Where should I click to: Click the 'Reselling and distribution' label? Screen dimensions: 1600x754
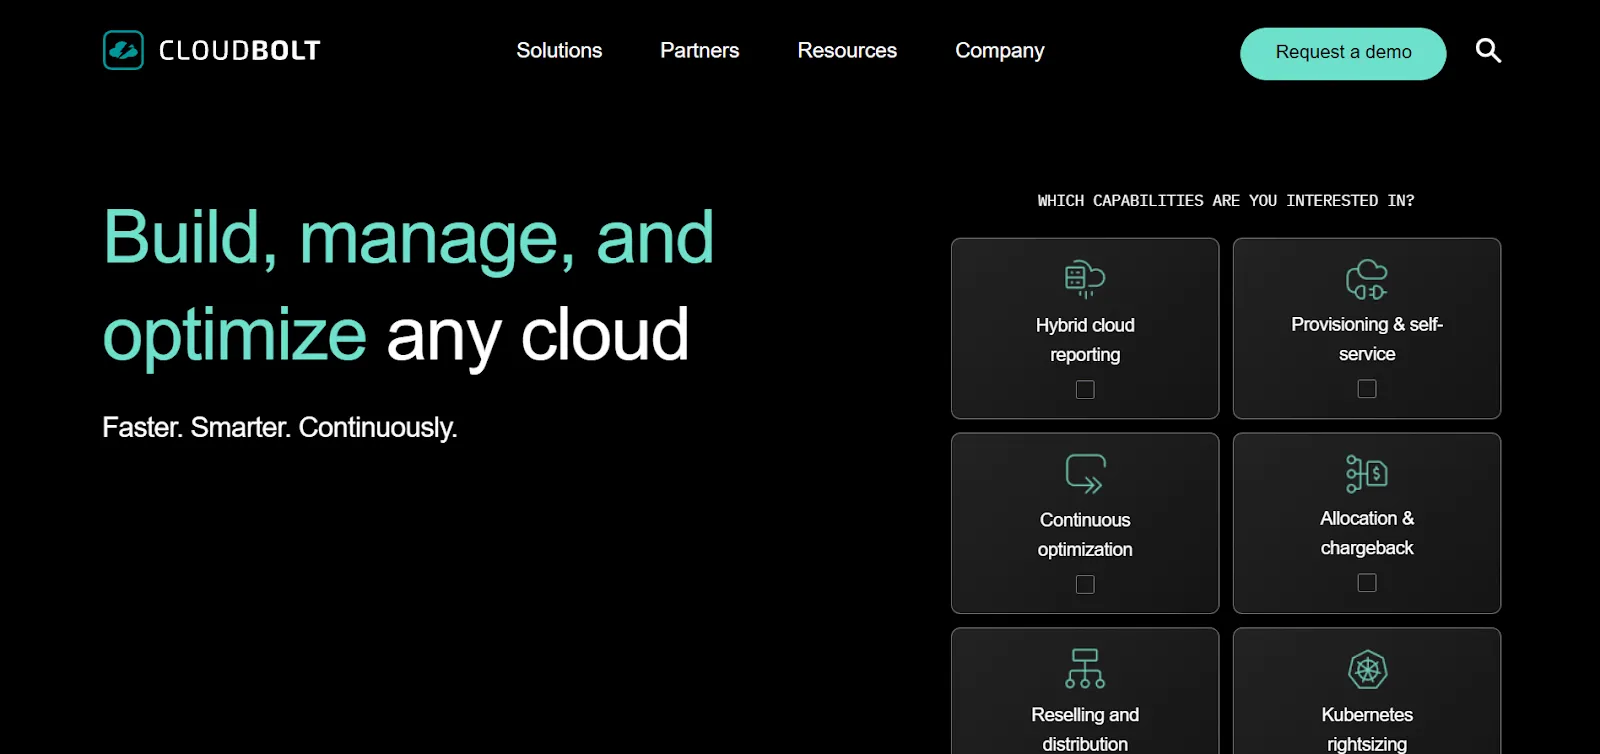click(x=1085, y=729)
